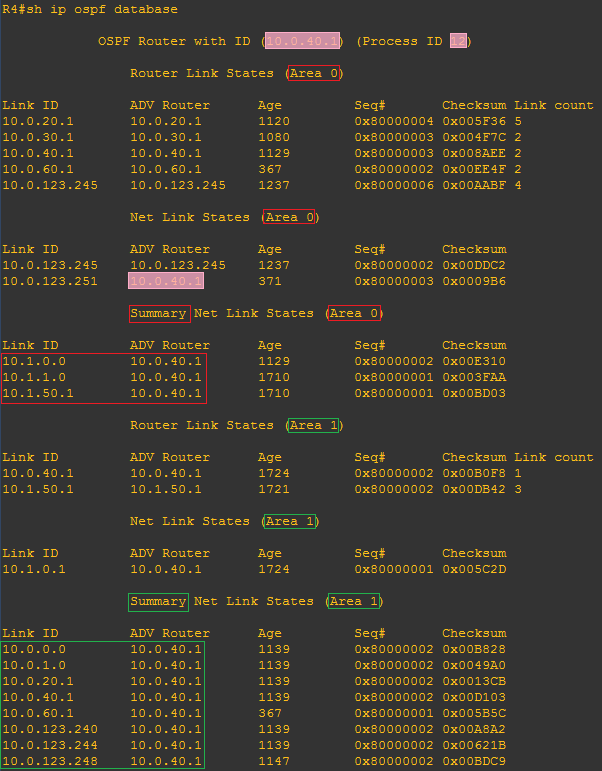The image size is (602, 771).
Task: Click 'Area 0' in first Router Link States heading
Action: [x=313, y=73]
